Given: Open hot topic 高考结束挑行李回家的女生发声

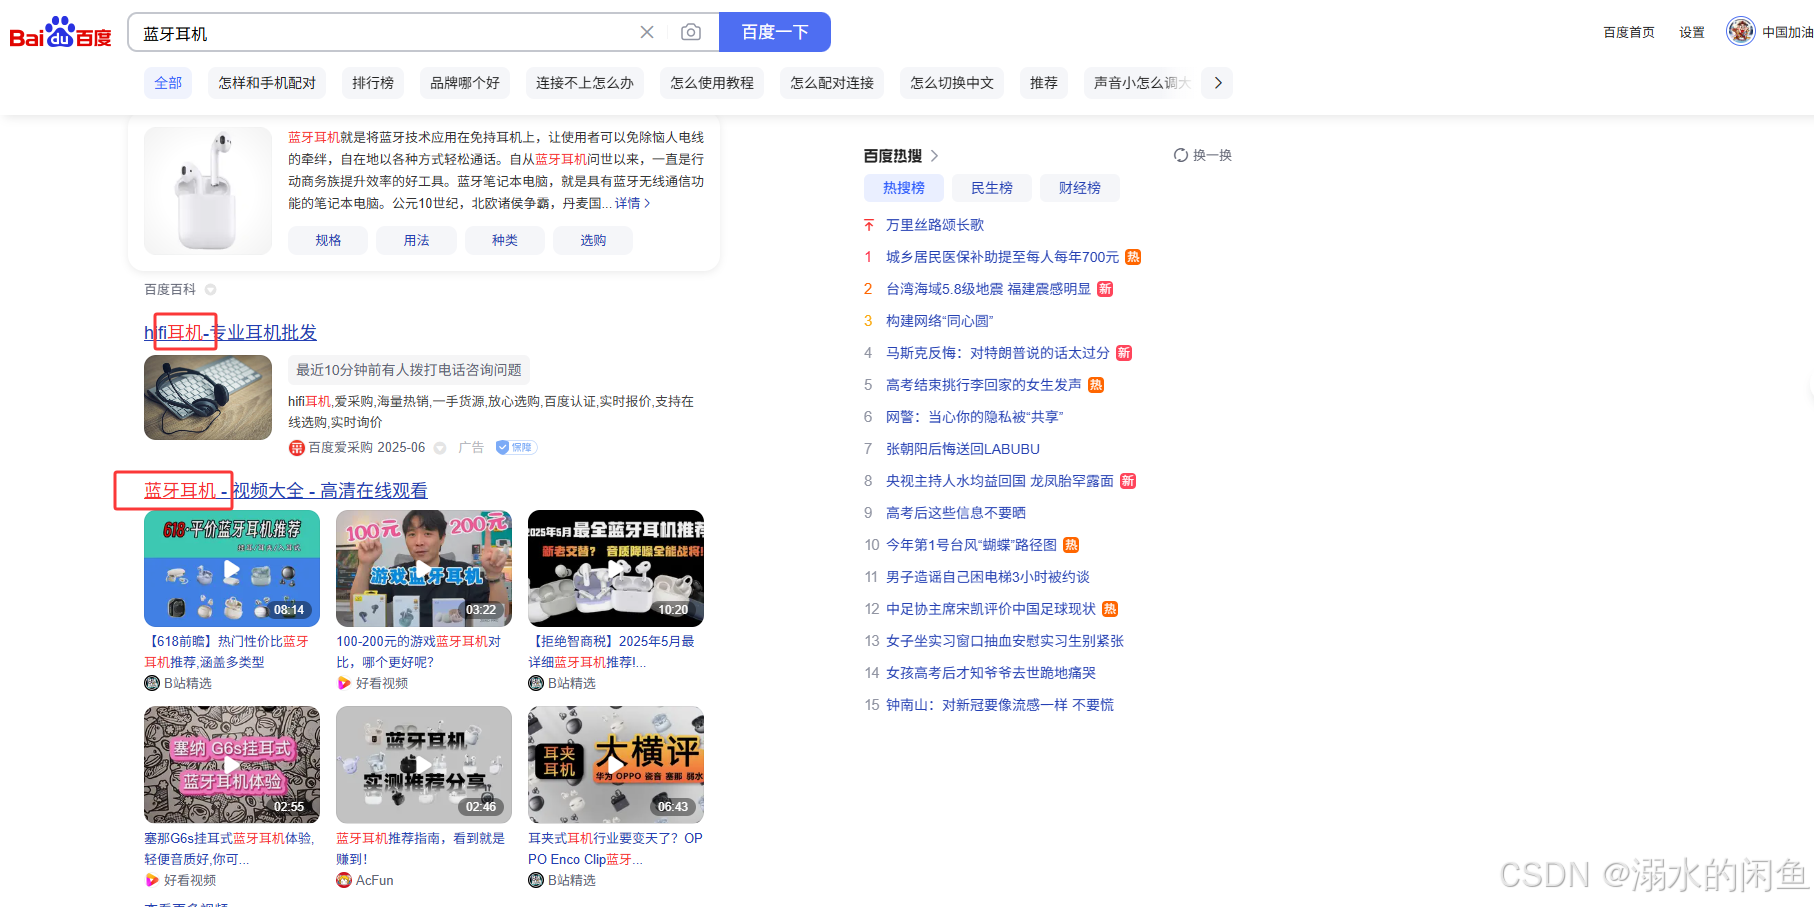Looking at the screenshot, I should pyautogui.click(x=984, y=385).
